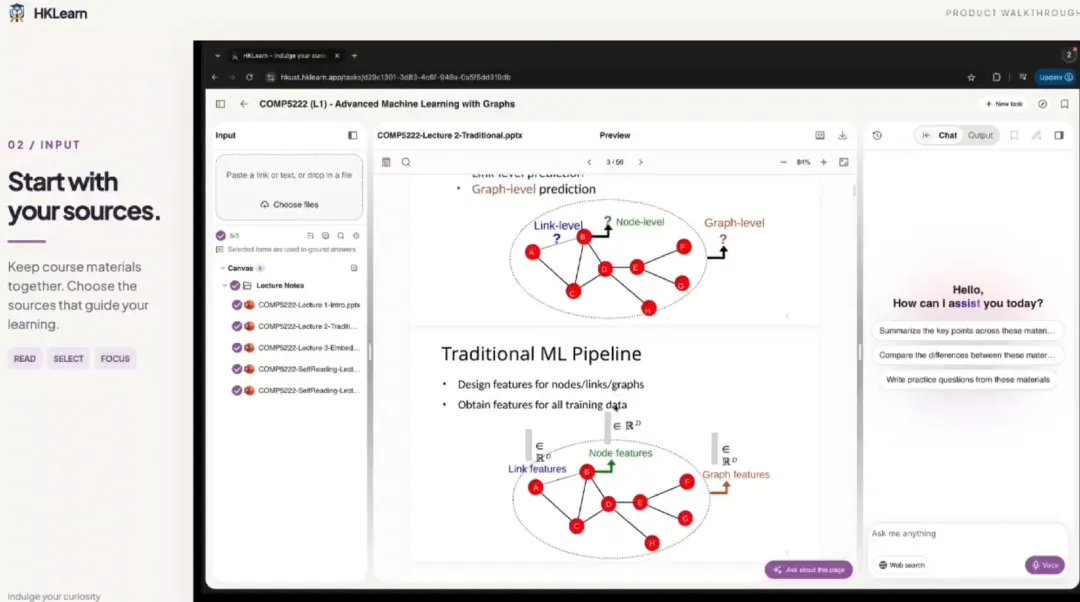Collapse the Input panel with its panel icon
1080x602 pixels.
(x=353, y=136)
